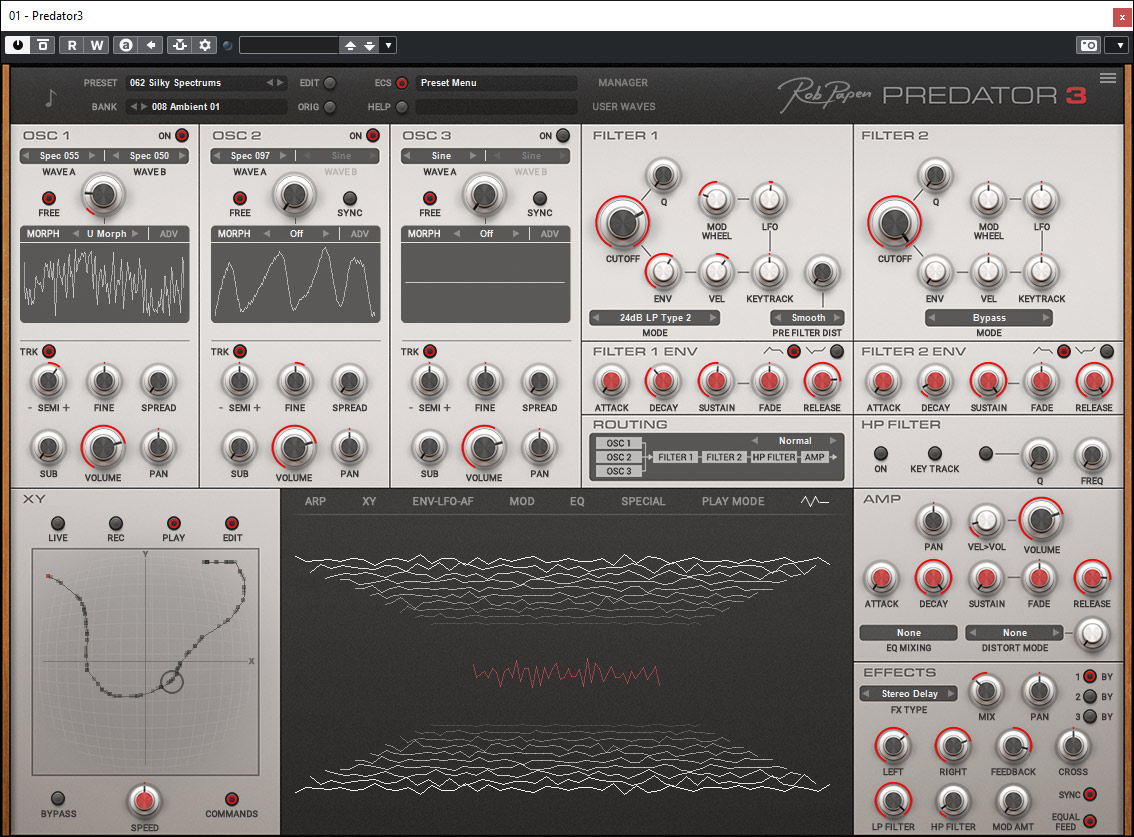Click the camera snapshot icon

pyautogui.click(x=1087, y=45)
